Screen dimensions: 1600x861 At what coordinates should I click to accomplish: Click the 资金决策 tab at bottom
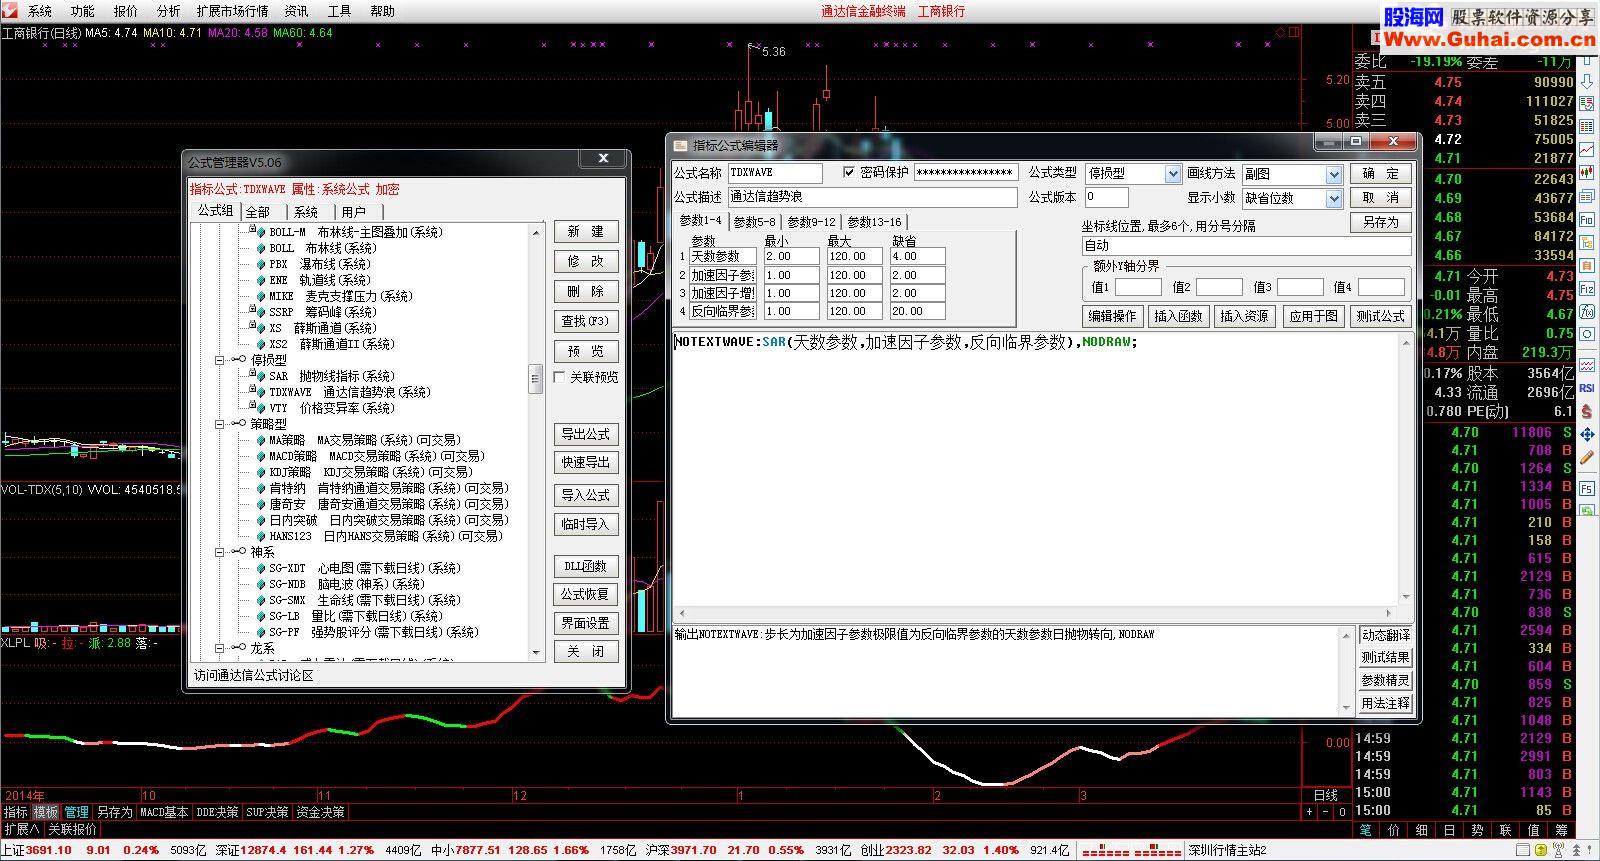[320, 812]
